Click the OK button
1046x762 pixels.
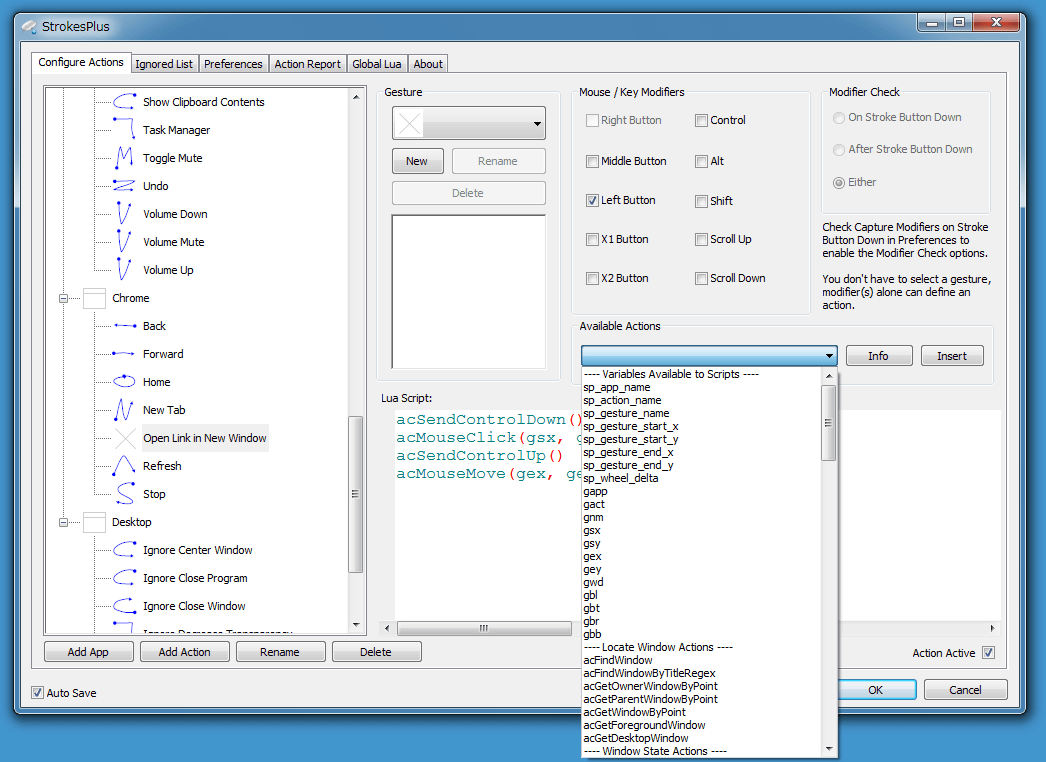pyautogui.click(x=876, y=689)
